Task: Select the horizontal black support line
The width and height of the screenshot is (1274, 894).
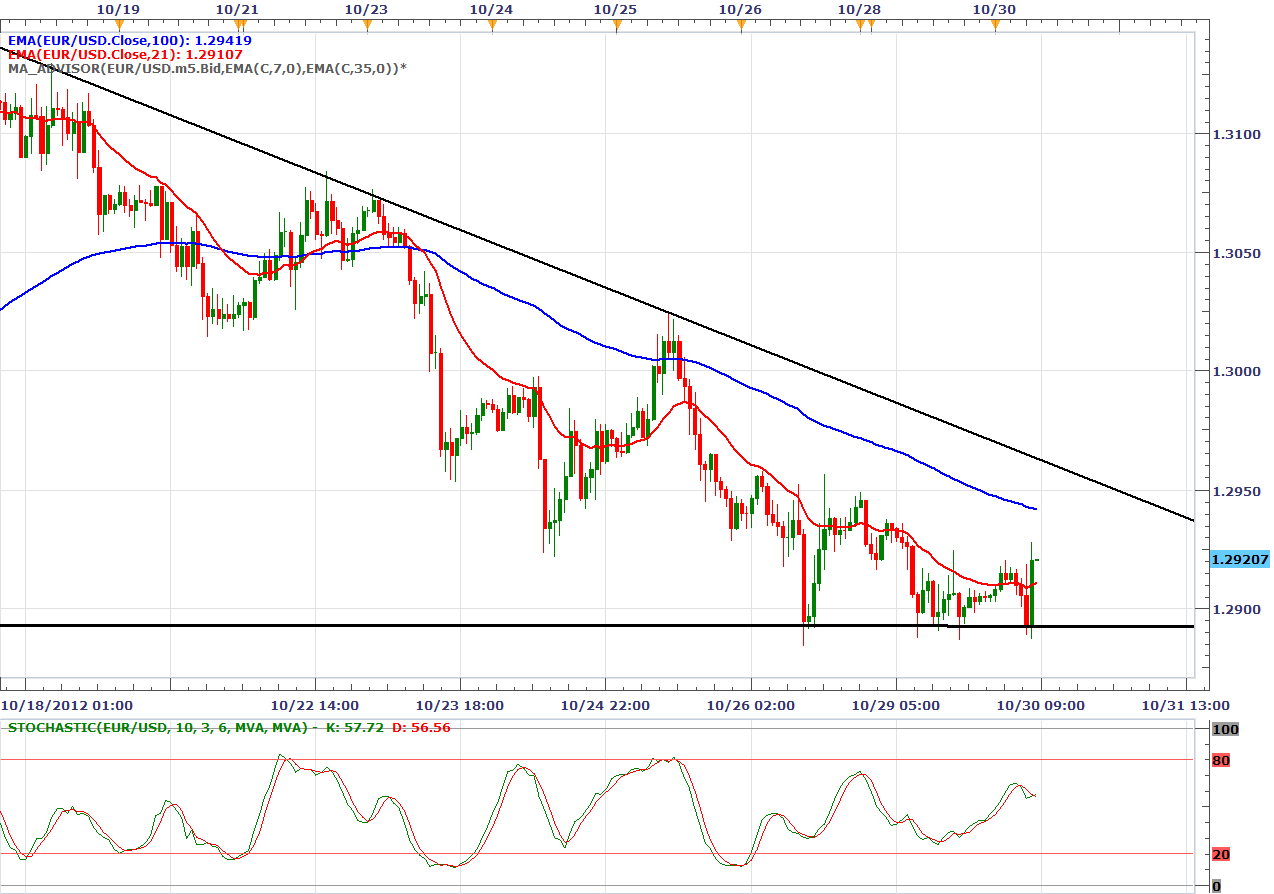Action: click(500, 626)
